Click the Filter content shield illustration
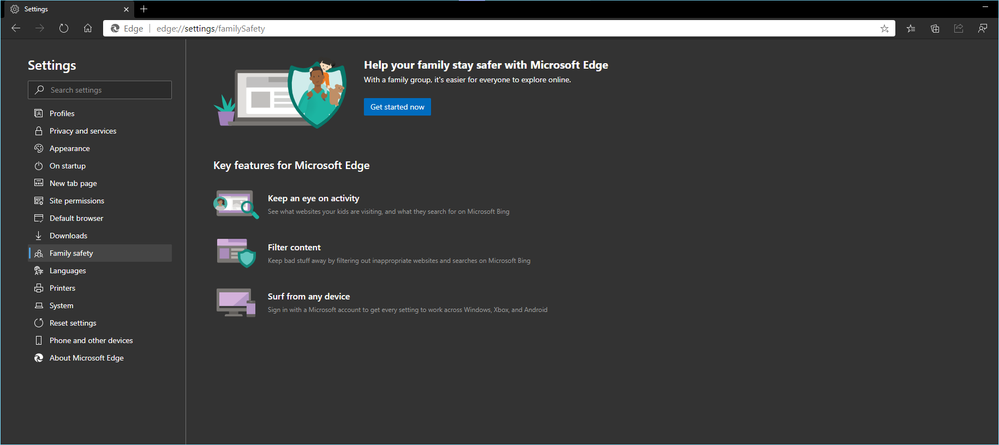The width and height of the screenshot is (999, 445). pyautogui.click(x=236, y=253)
